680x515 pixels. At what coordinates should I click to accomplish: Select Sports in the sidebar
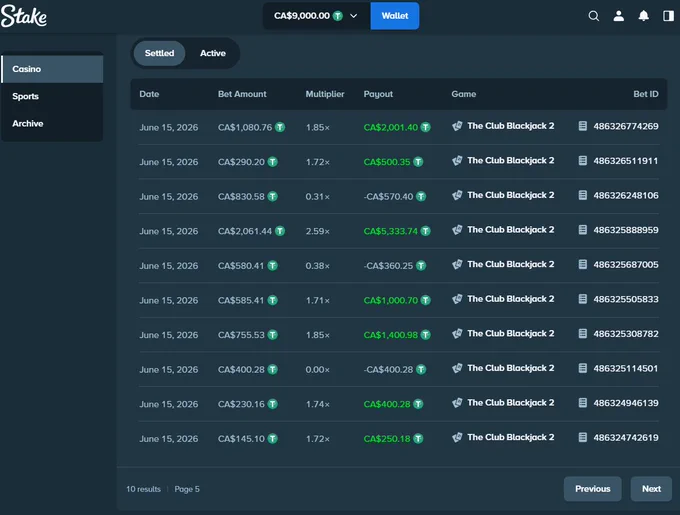(52, 96)
